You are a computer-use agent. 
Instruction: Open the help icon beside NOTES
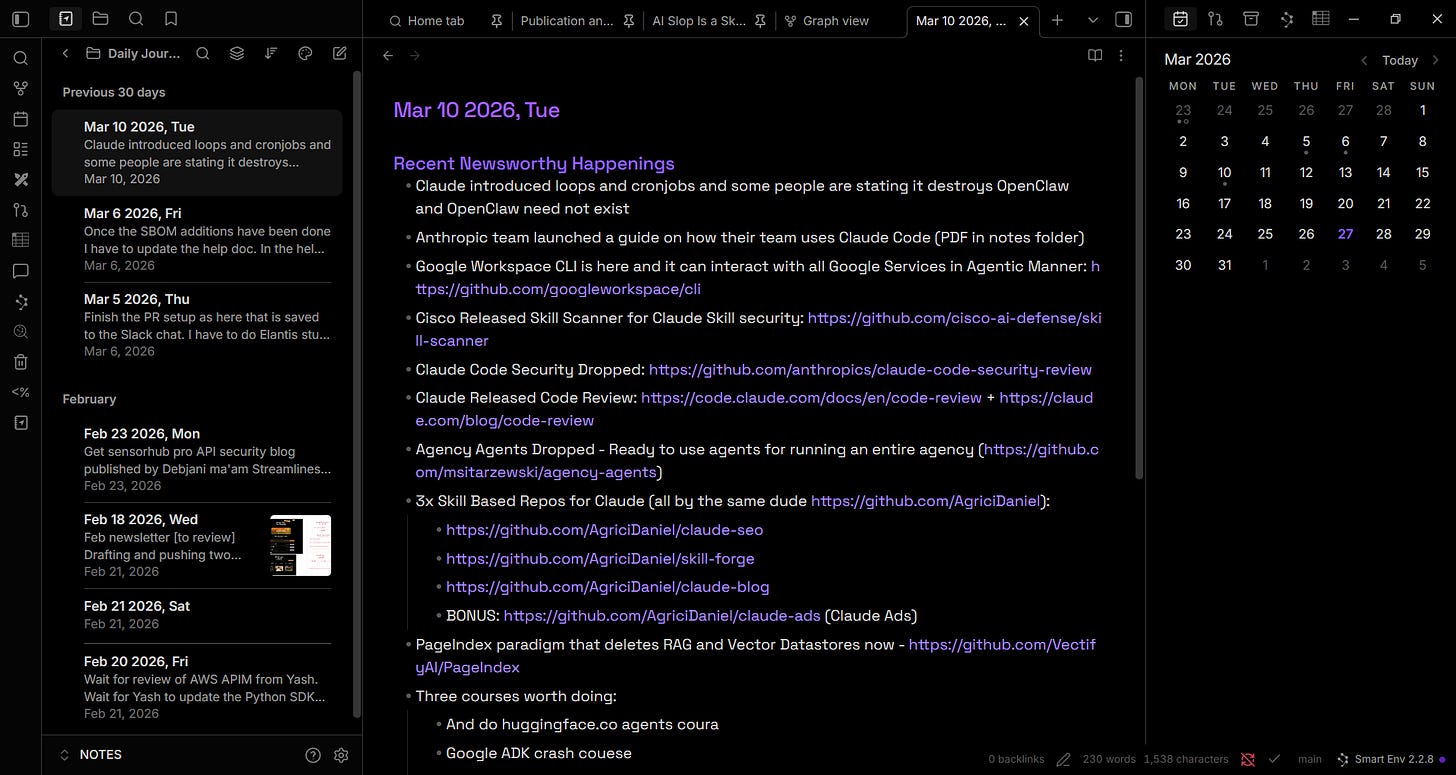313,755
